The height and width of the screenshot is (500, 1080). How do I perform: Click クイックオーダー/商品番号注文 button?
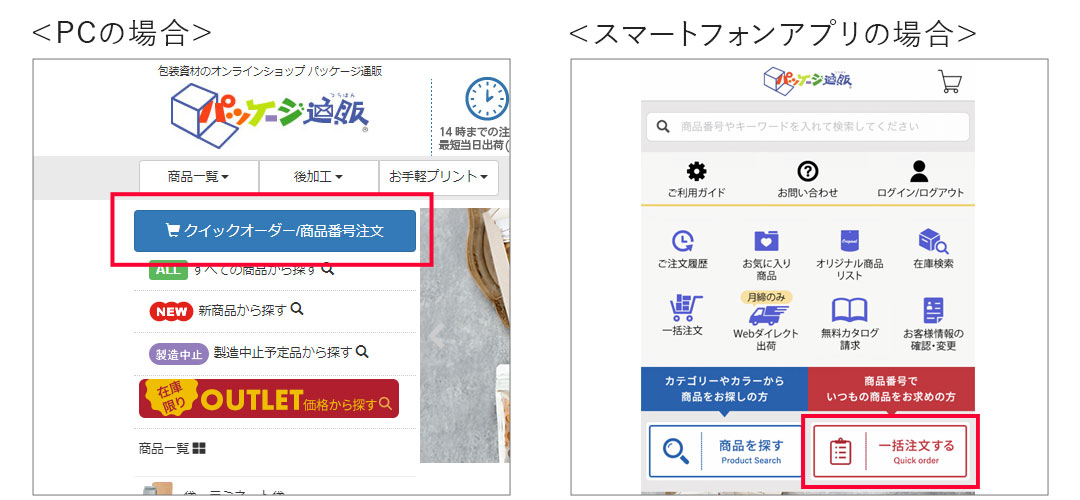275,231
